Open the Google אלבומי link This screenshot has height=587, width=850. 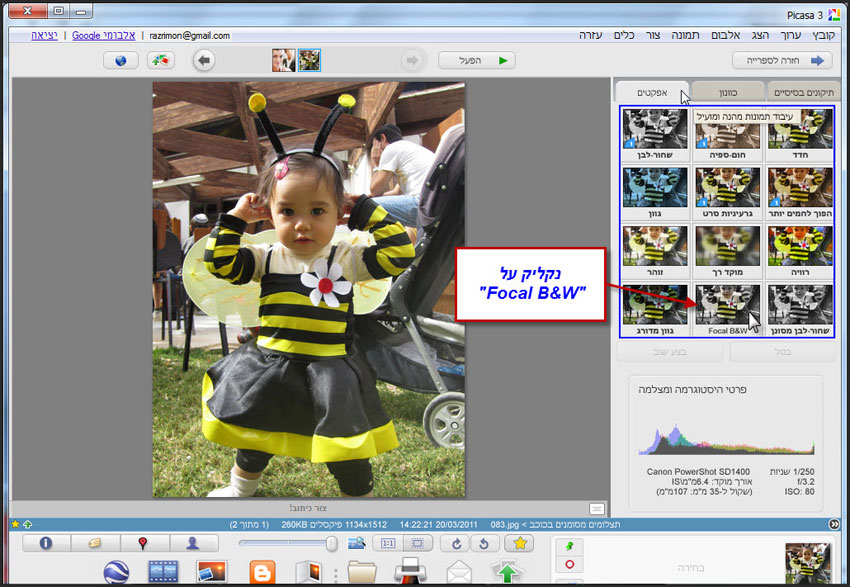coord(104,35)
